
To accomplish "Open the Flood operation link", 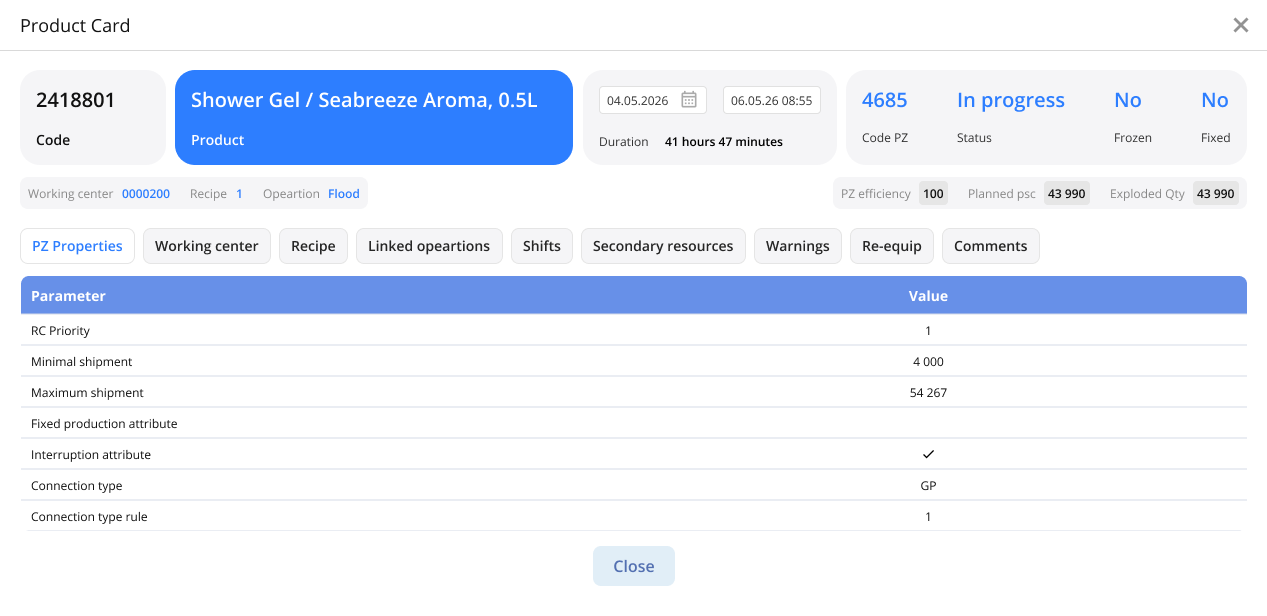I will point(344,194).
